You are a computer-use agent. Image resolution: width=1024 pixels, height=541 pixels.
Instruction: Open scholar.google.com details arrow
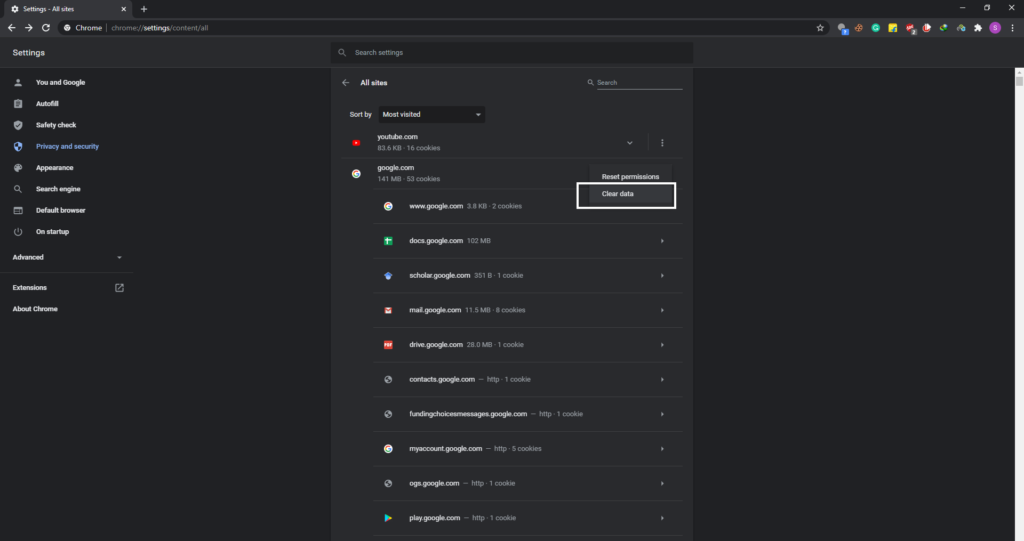[662, 276]
